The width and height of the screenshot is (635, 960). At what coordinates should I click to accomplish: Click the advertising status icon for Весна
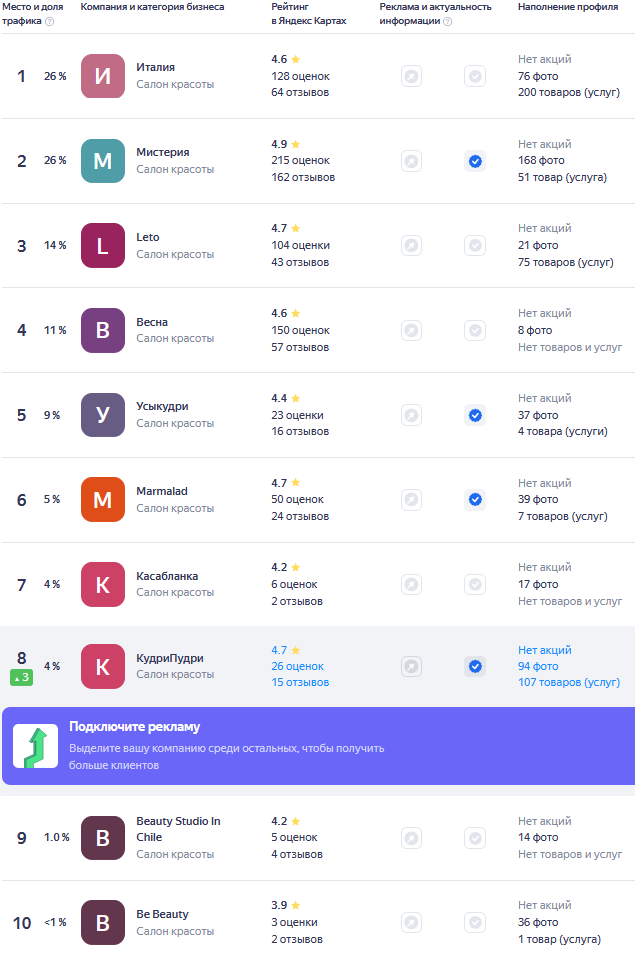pos(411,331)
